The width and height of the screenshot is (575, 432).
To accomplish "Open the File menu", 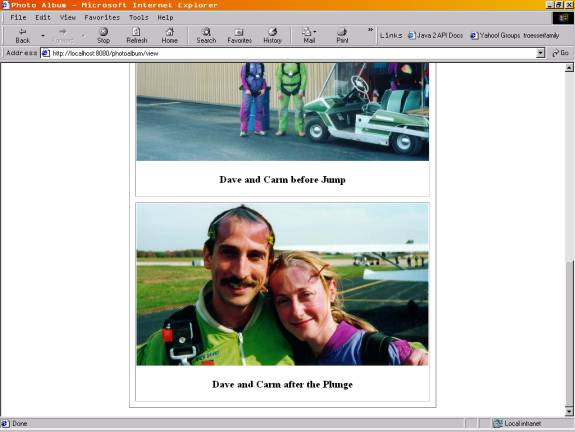I will (18, 17).
